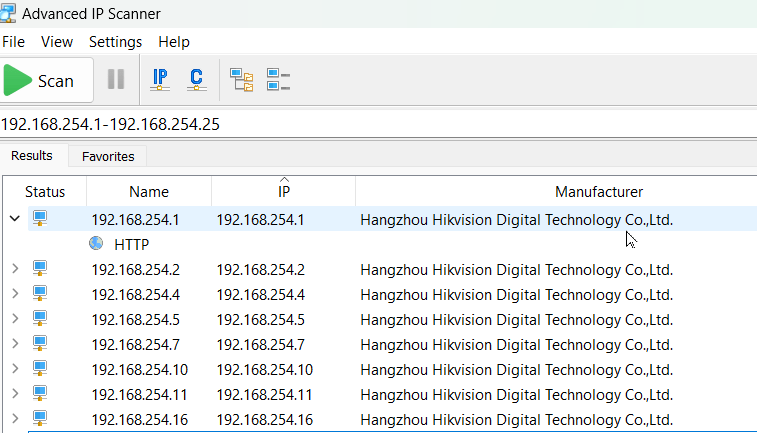Image resolution: width=757 pixels, height=433 pixels.
Task: Switch to the Favorites tab
Action: coord(108,156)
